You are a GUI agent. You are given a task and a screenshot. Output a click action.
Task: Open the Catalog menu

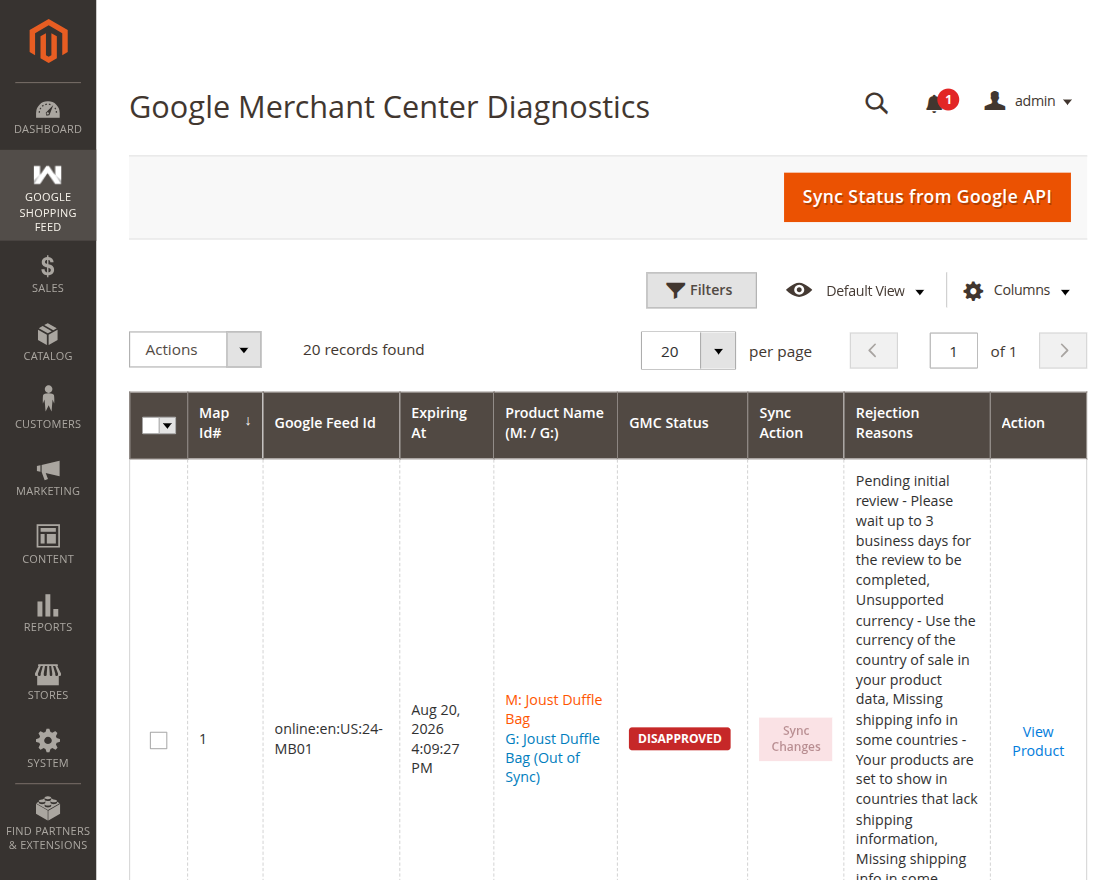[48, 343]
